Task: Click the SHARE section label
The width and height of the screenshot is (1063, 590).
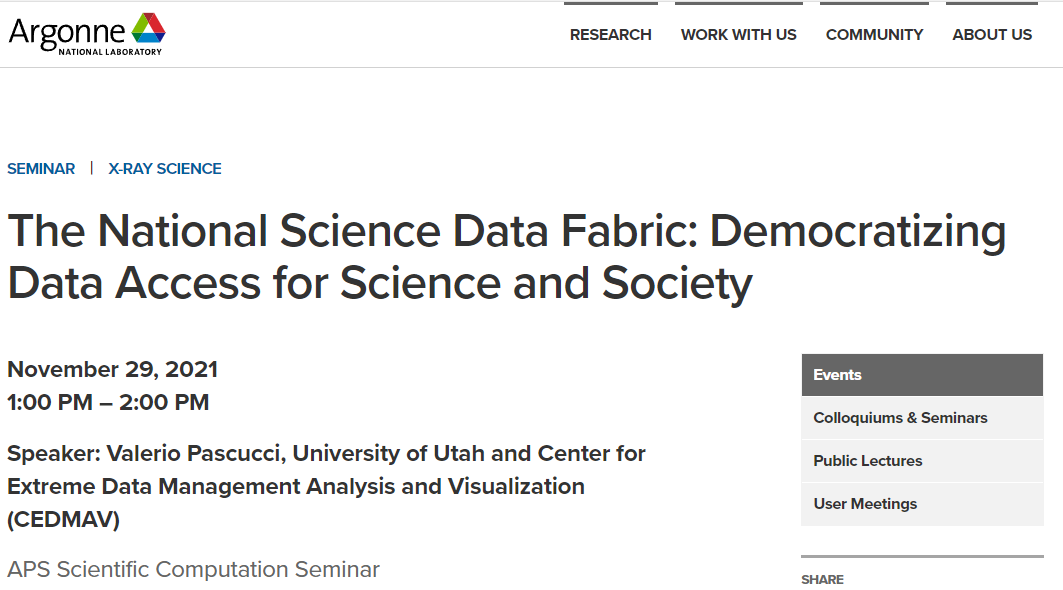Action: (822, 580)
